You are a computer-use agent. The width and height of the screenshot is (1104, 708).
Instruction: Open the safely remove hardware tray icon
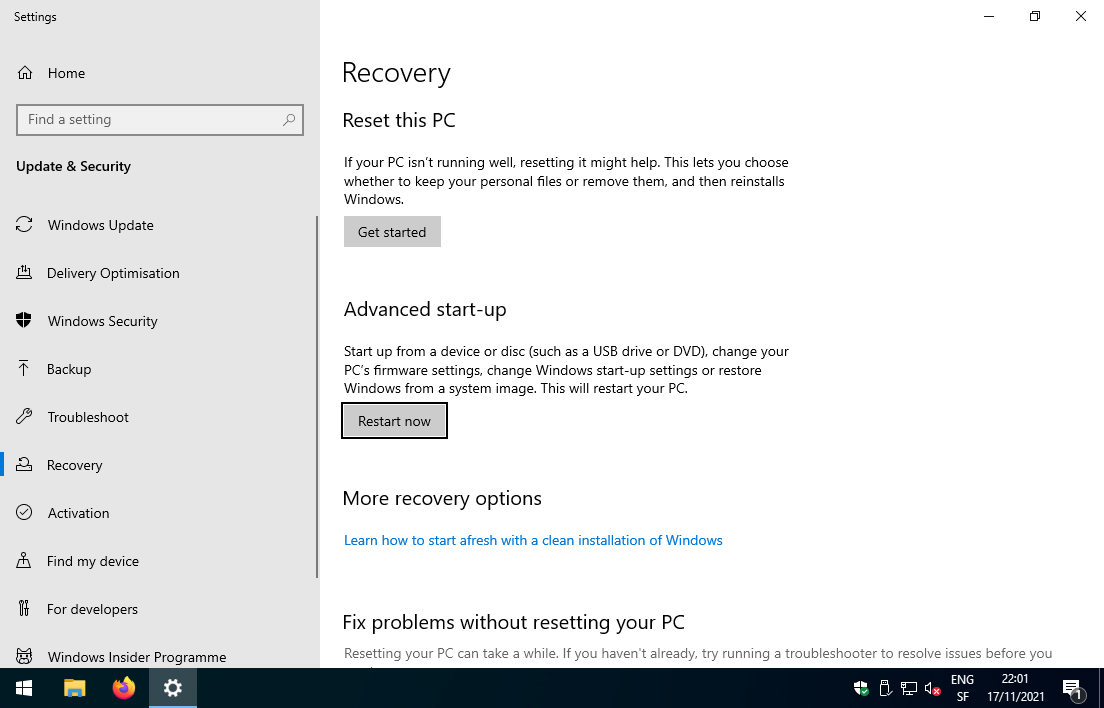pyautogui.click(x=886, y=689)
